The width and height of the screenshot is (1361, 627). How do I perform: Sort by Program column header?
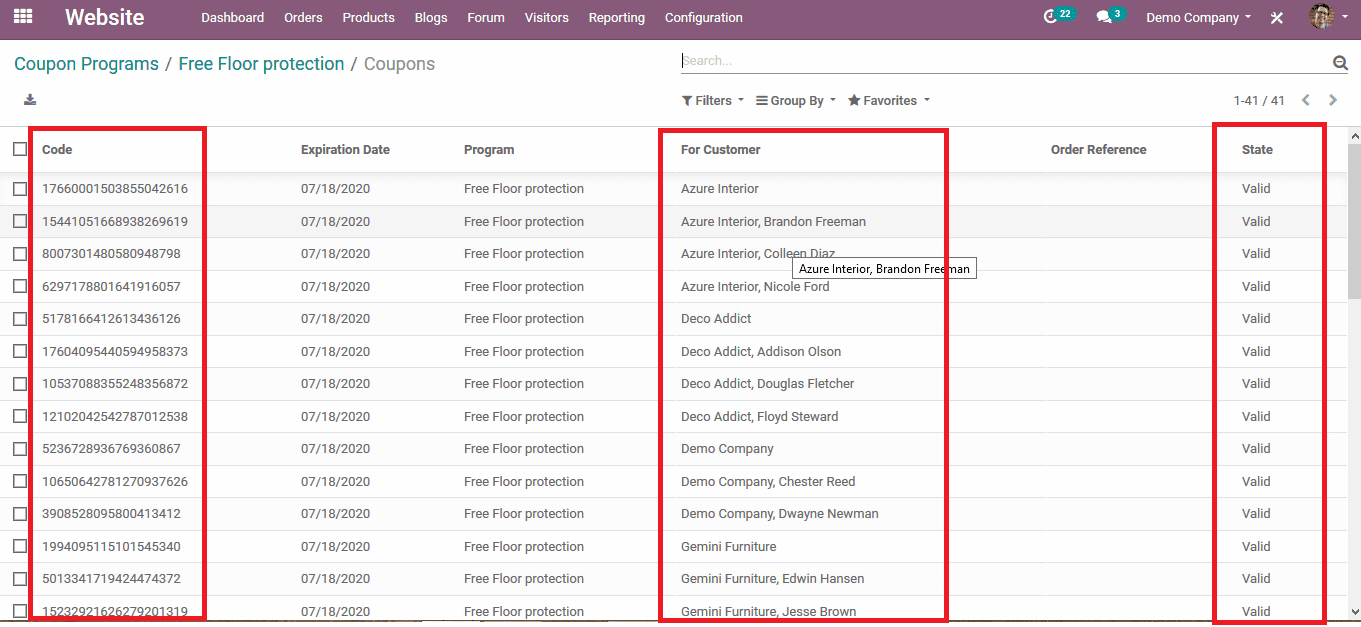point(489,149)
